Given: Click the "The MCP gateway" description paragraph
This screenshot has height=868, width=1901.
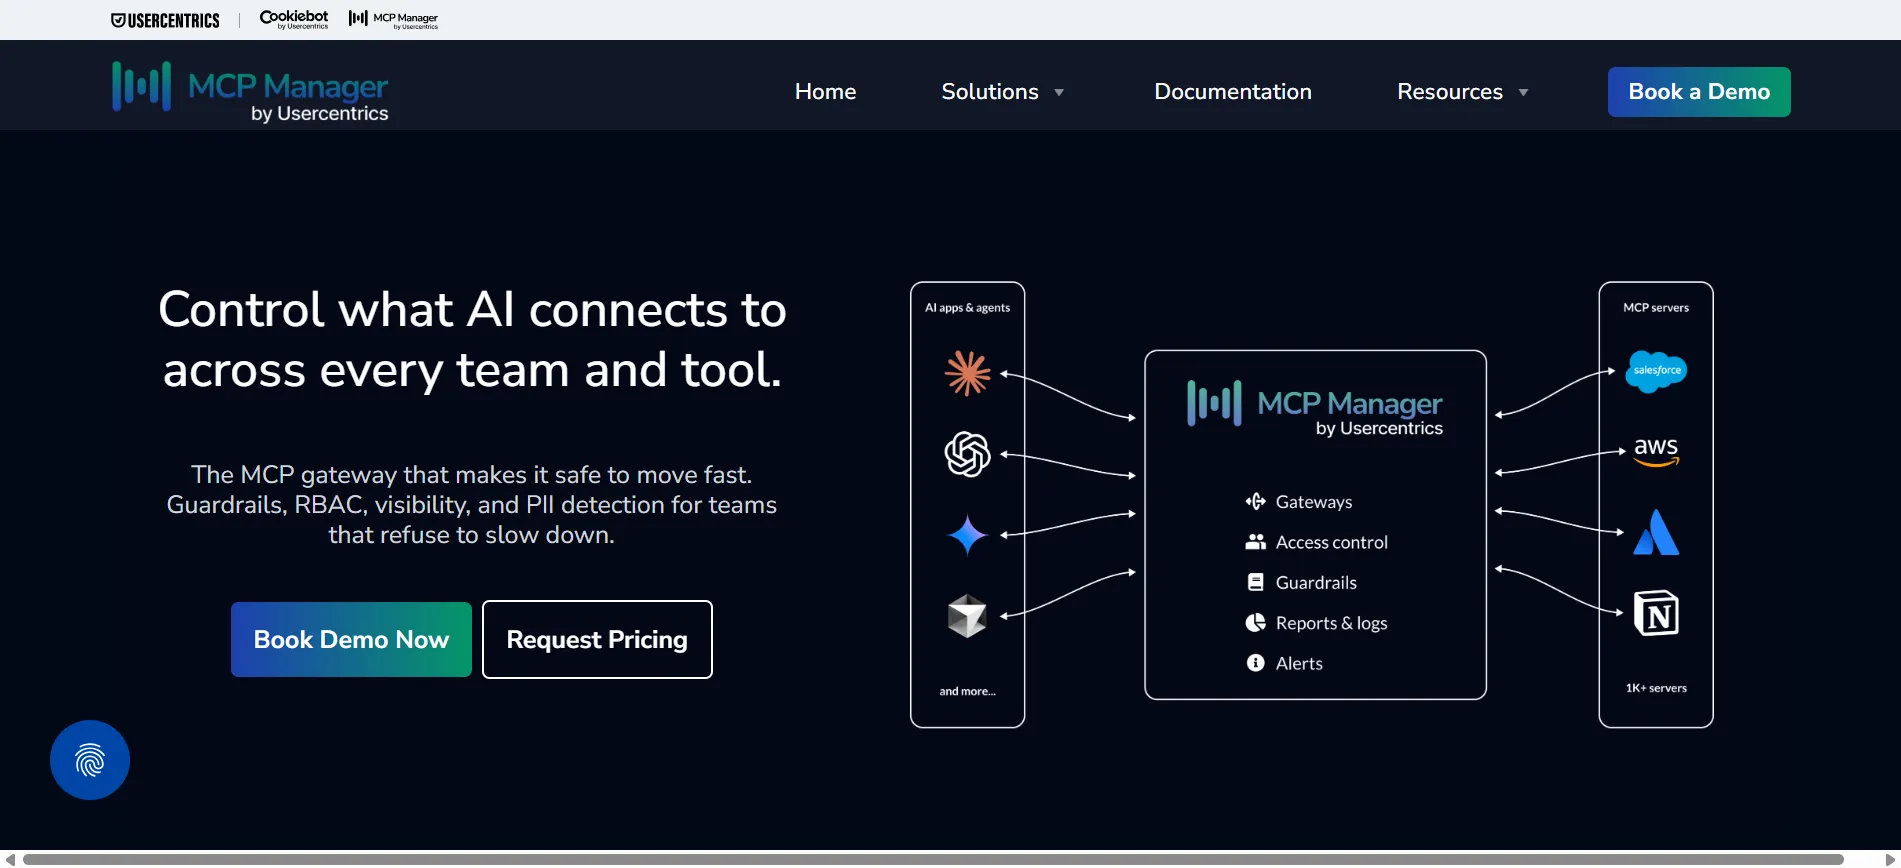Looking at the screenshot, I should coord(472,505).
